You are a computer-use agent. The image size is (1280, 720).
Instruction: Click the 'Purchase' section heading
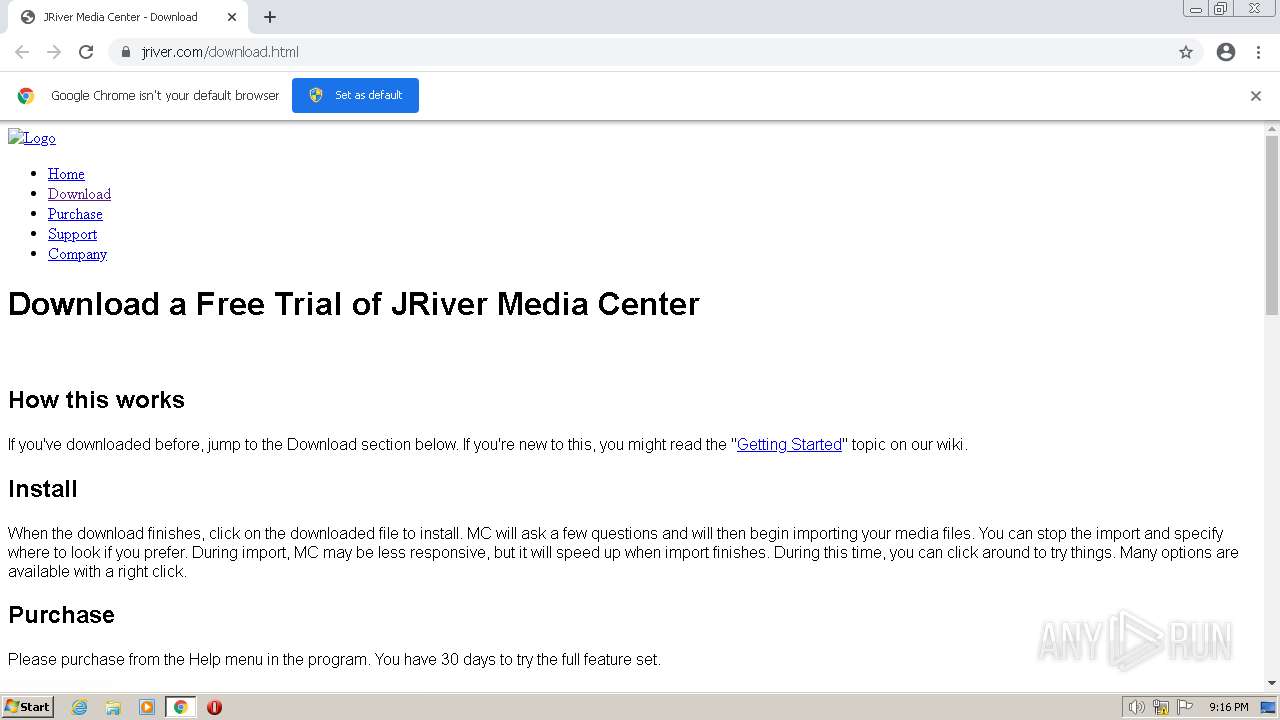[61, 615]
